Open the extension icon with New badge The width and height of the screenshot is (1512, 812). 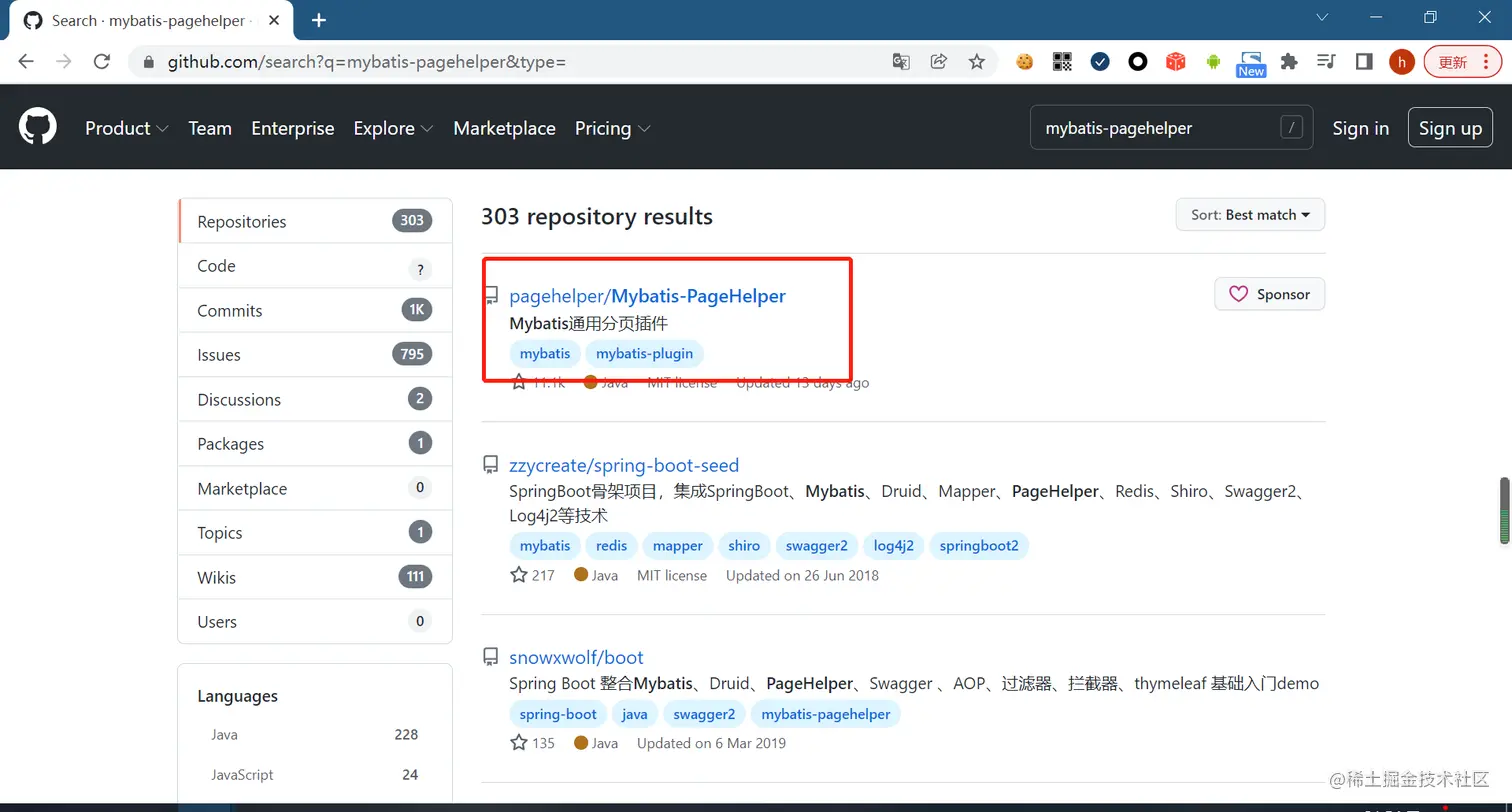[x=1251, y=64]
